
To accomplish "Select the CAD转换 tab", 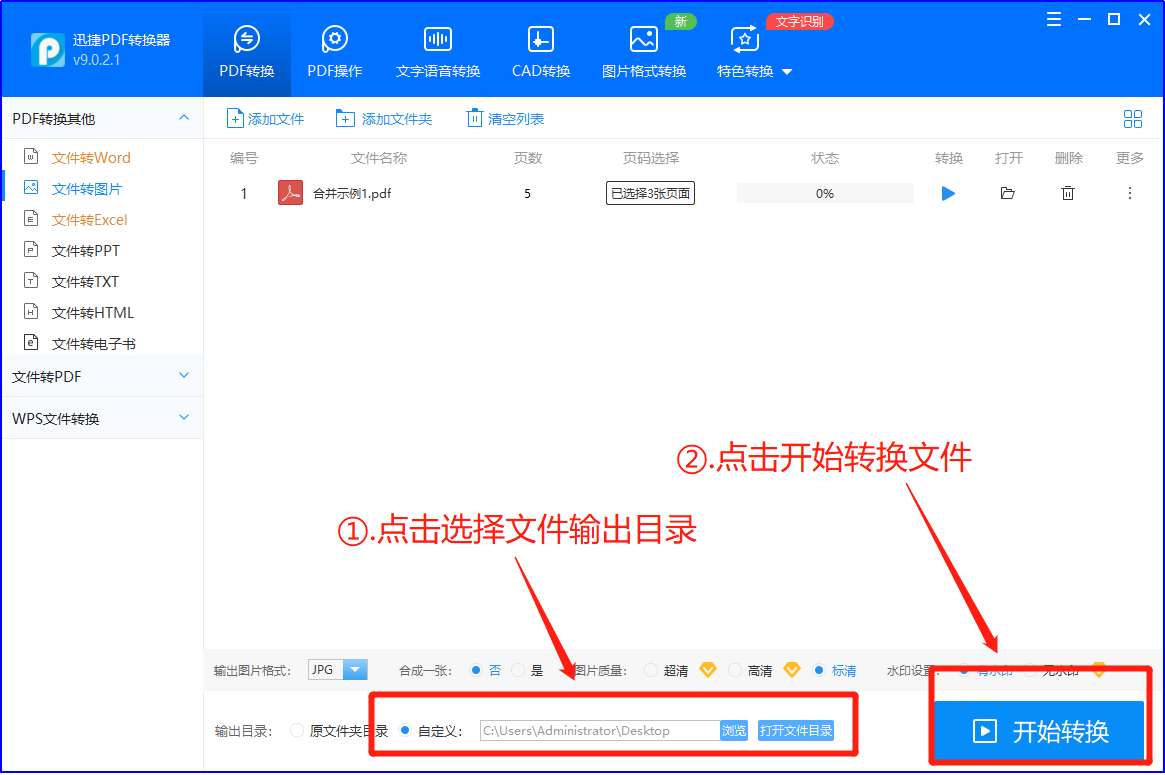I will 541,52.
